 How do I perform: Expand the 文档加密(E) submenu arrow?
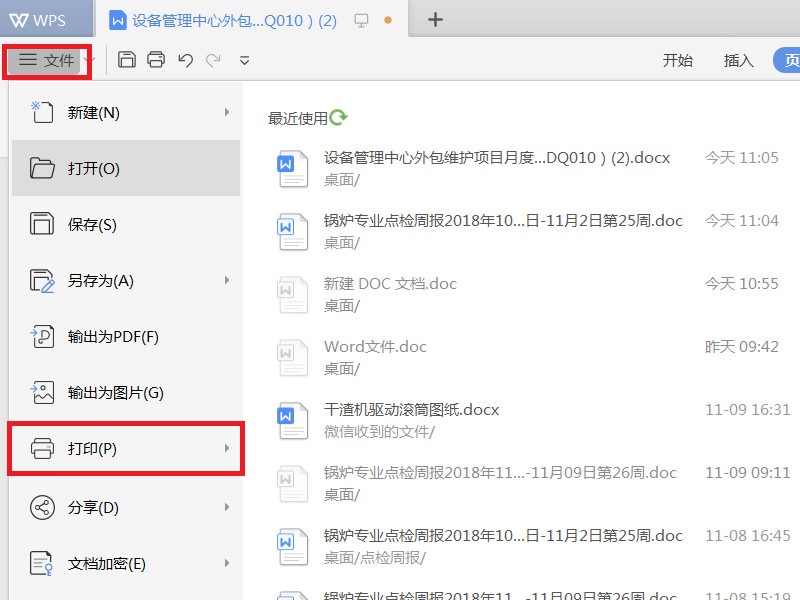coord(227,563)
